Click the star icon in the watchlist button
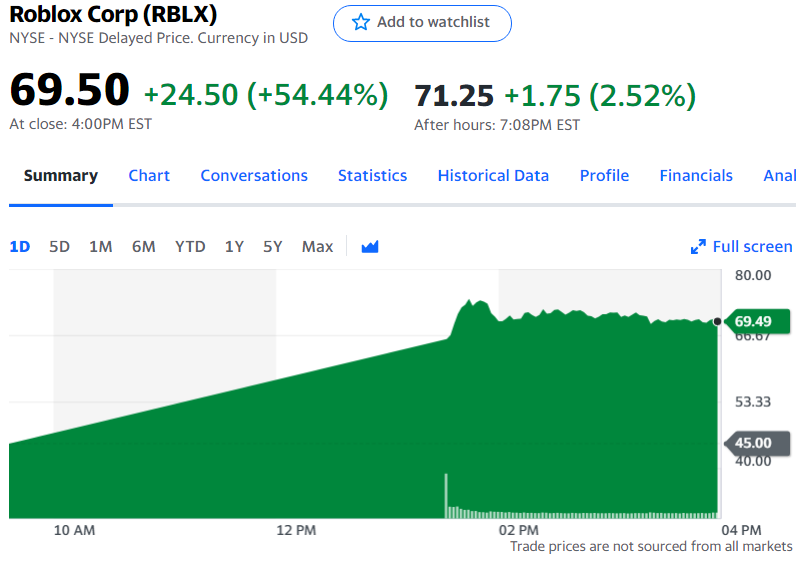The image size is (796, 561). [360, 22]
